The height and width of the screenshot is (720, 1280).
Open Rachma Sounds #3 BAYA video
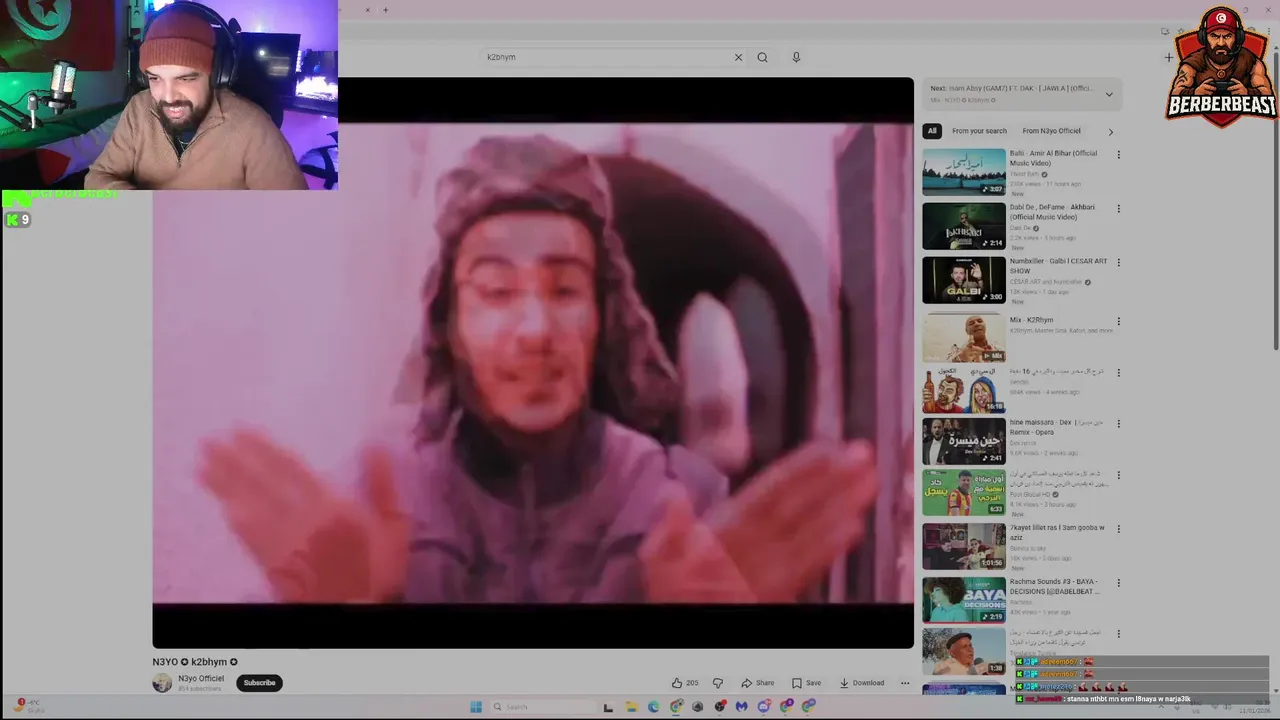coord(1055,586)
